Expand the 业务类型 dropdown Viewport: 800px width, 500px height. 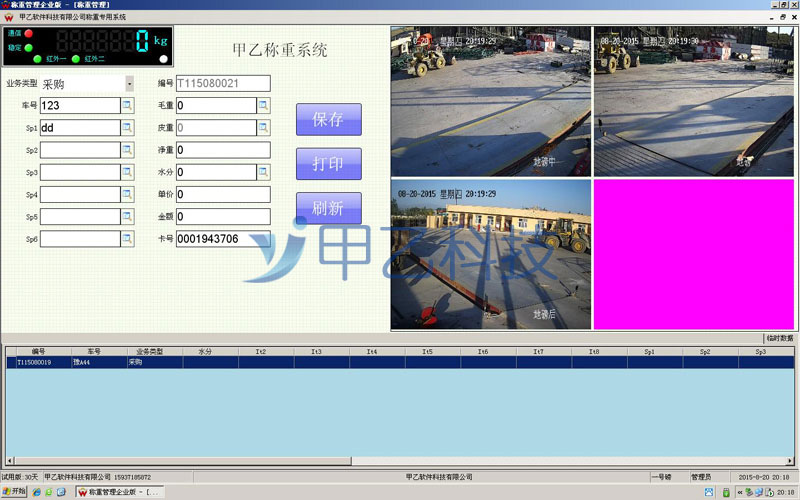pyautogui.click(x=129, y=84)
